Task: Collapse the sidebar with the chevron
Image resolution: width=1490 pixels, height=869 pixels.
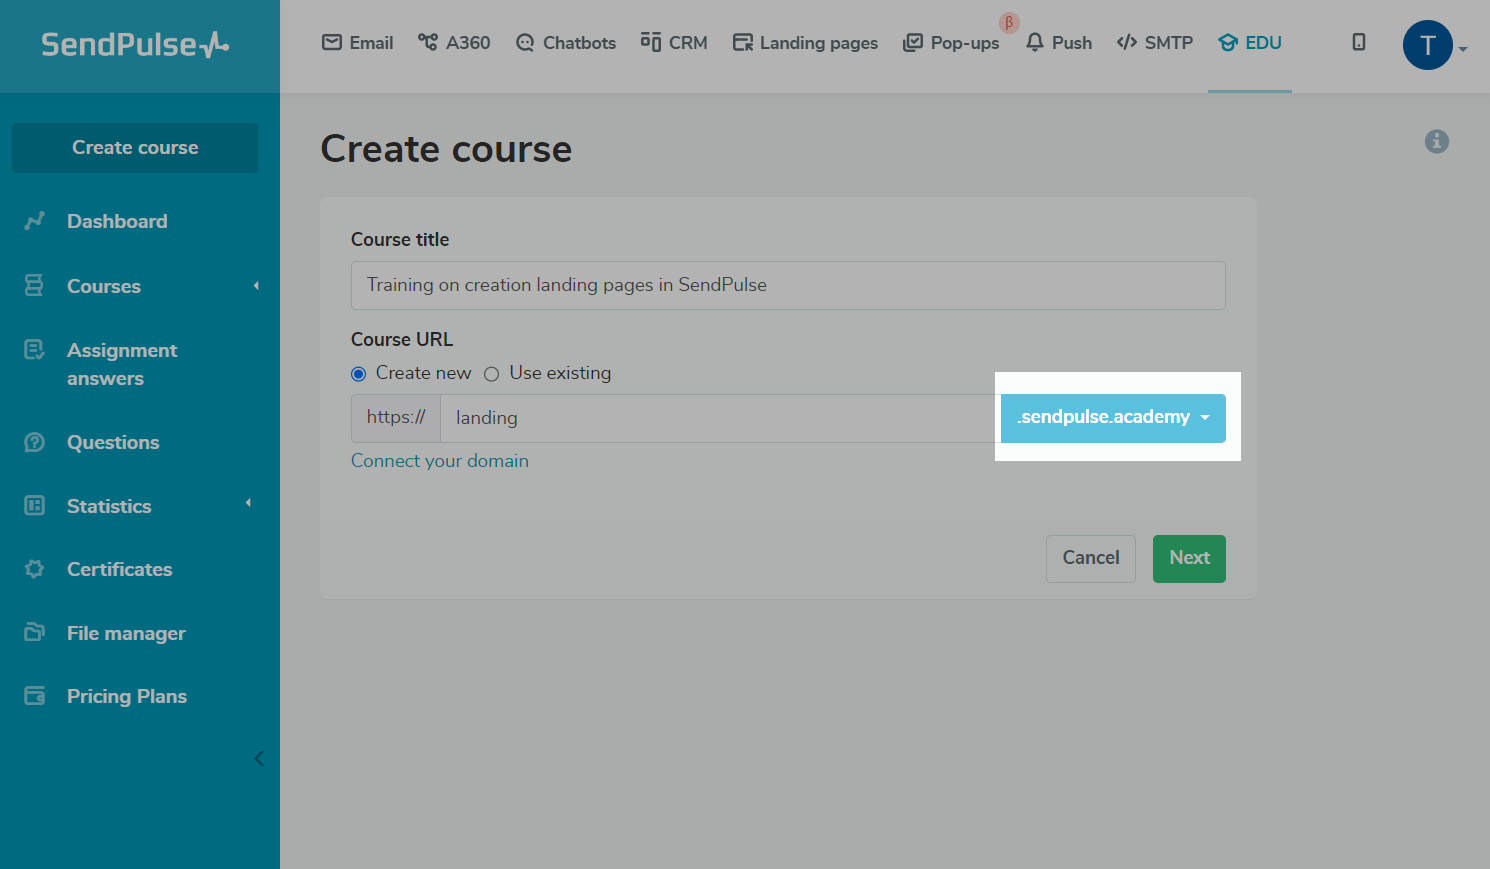Action: pos(259,758)
